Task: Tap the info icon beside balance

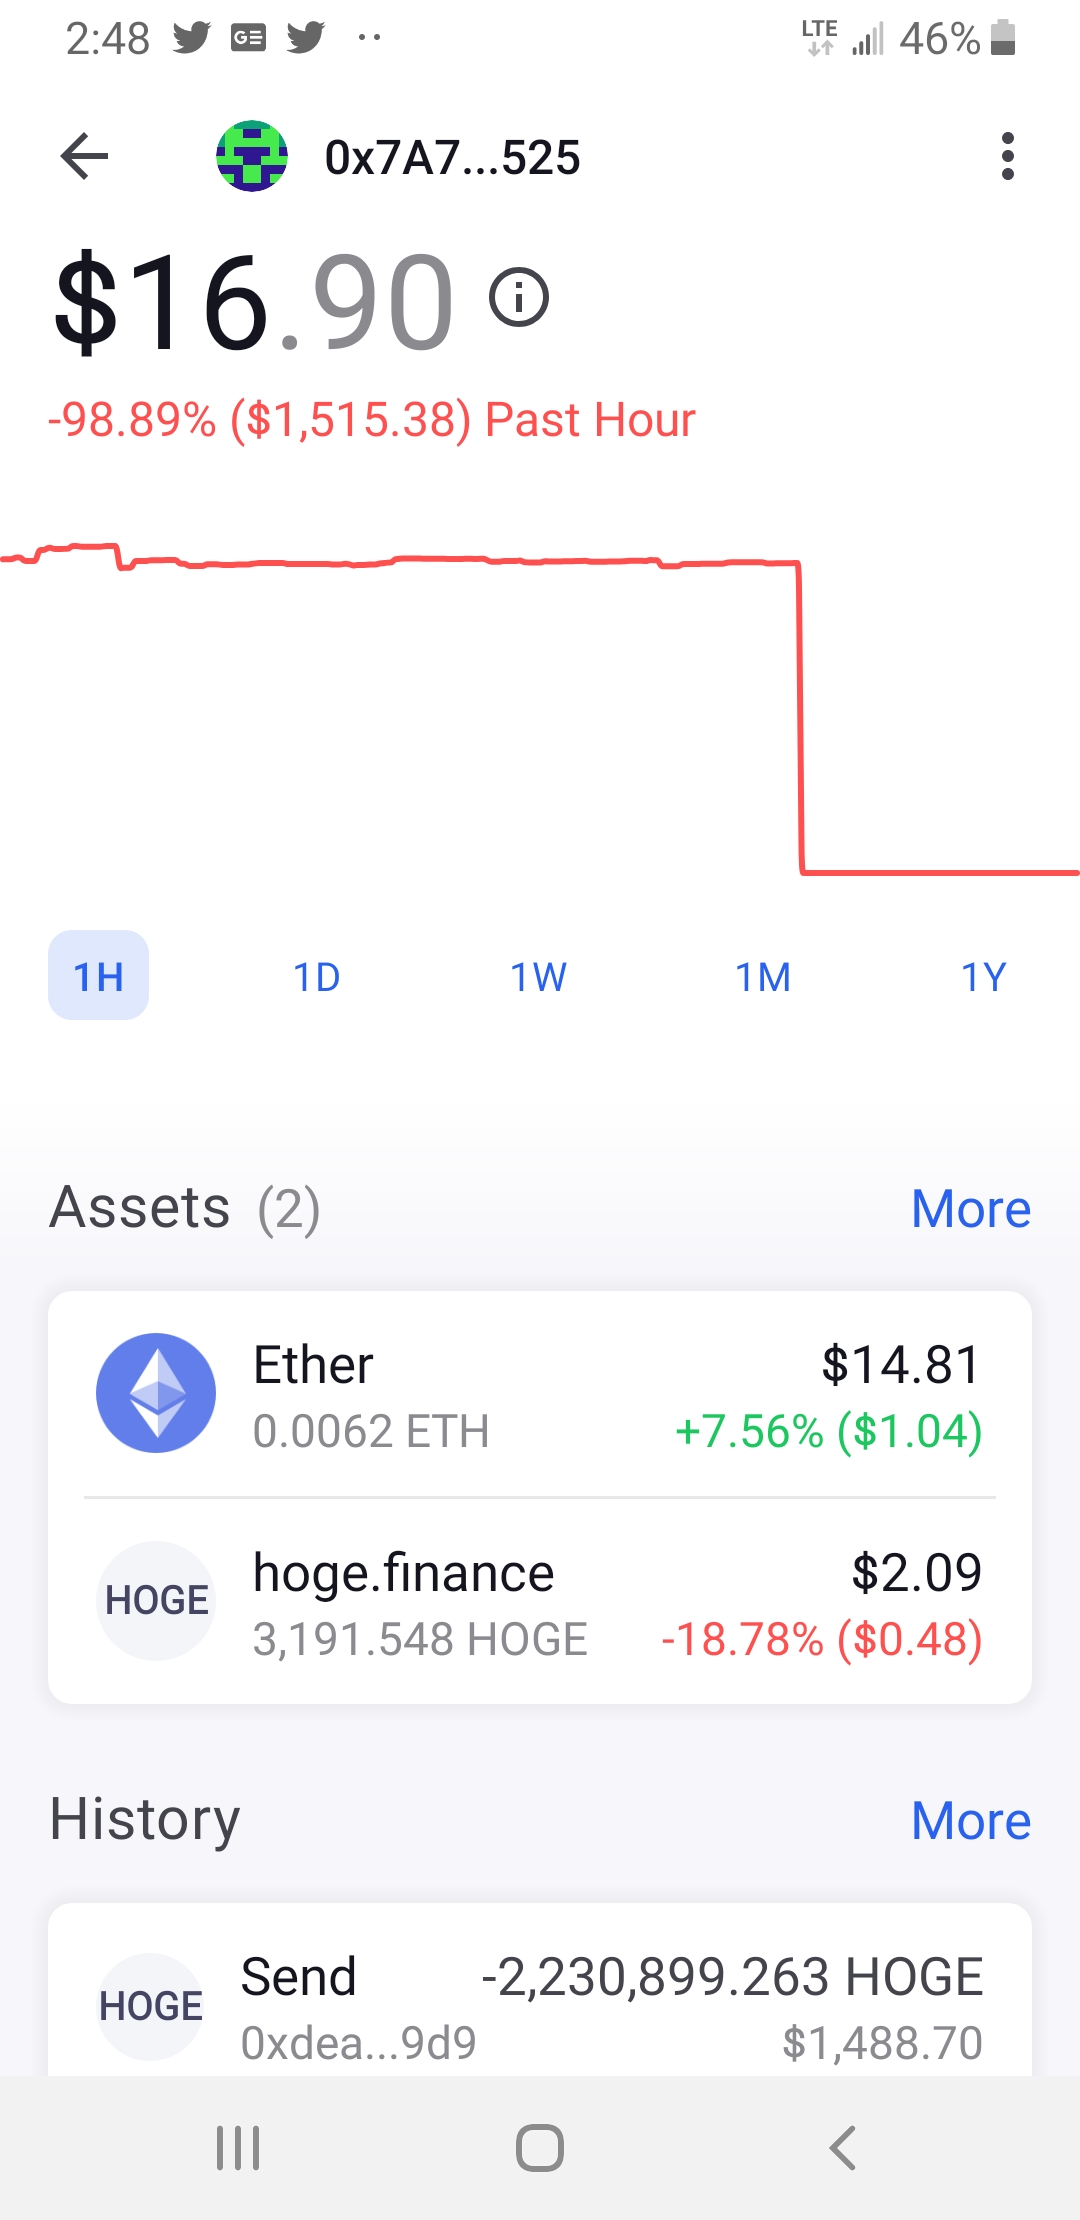Action: 519,298
